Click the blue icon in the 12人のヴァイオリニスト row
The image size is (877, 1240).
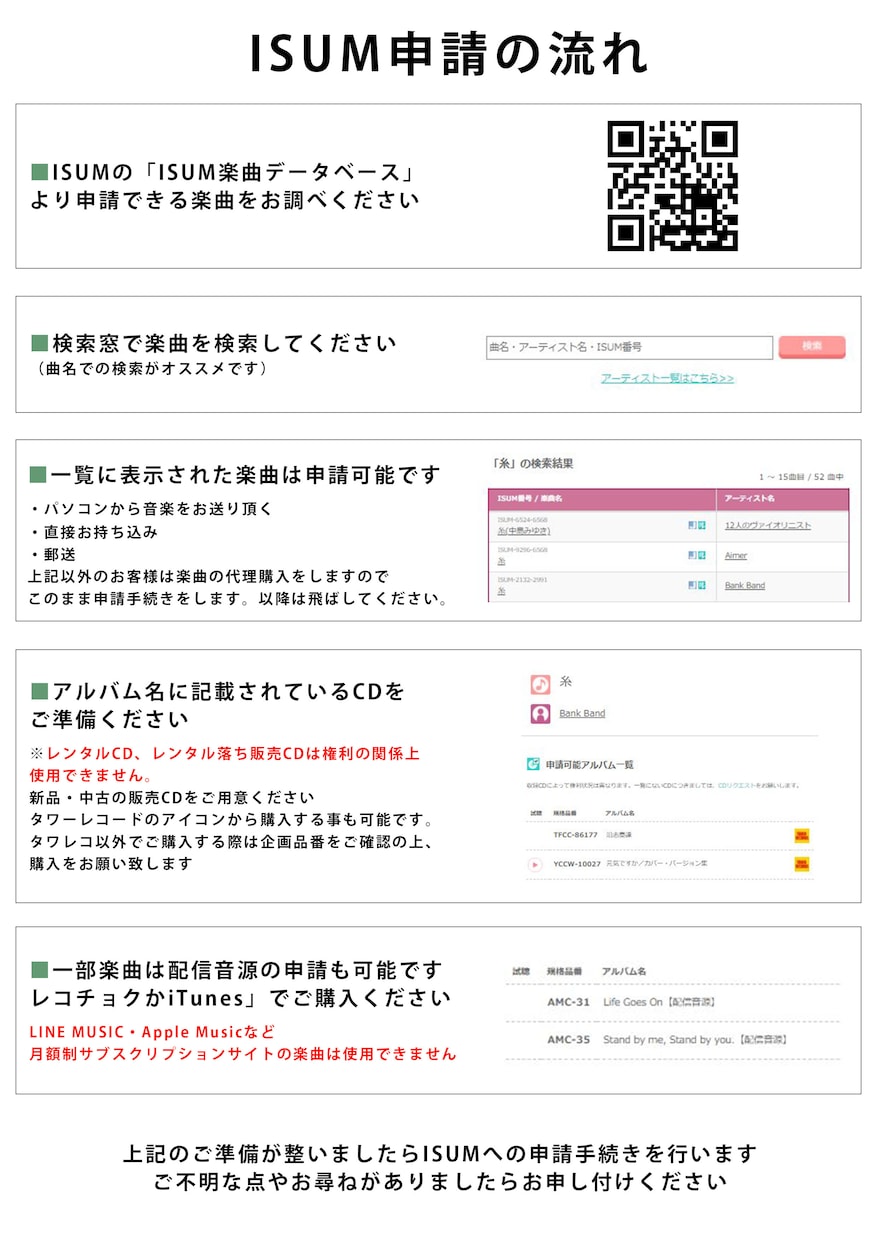692,525
